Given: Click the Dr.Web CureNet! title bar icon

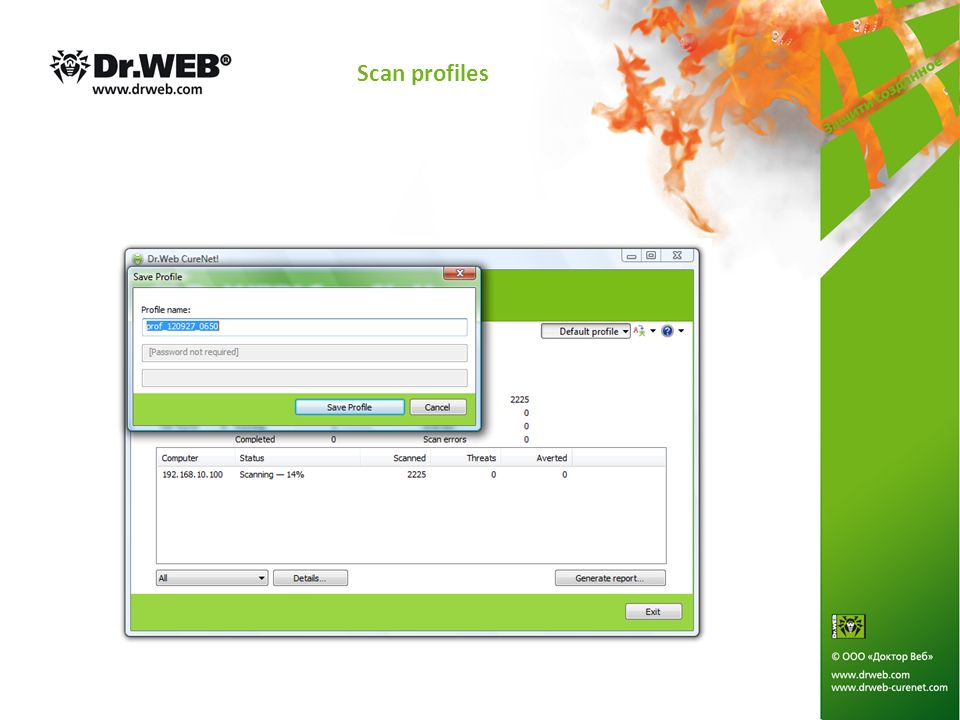Looking at the screenshot, I should tap(138, 259).
